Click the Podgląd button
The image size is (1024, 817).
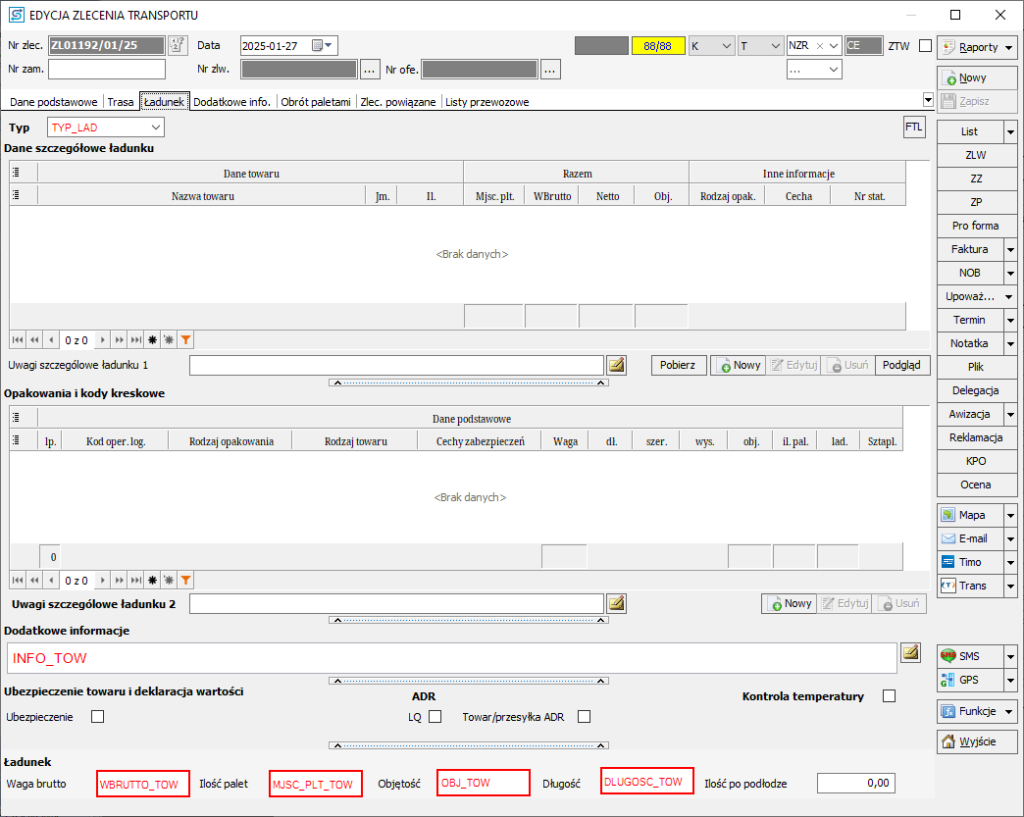click(903, 365)
